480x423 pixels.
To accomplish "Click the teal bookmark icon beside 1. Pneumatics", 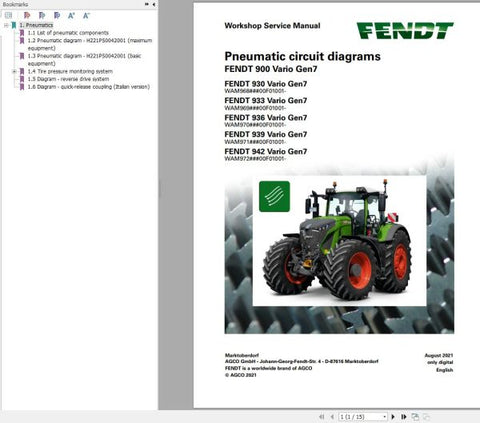I will [x=14, y=25].
